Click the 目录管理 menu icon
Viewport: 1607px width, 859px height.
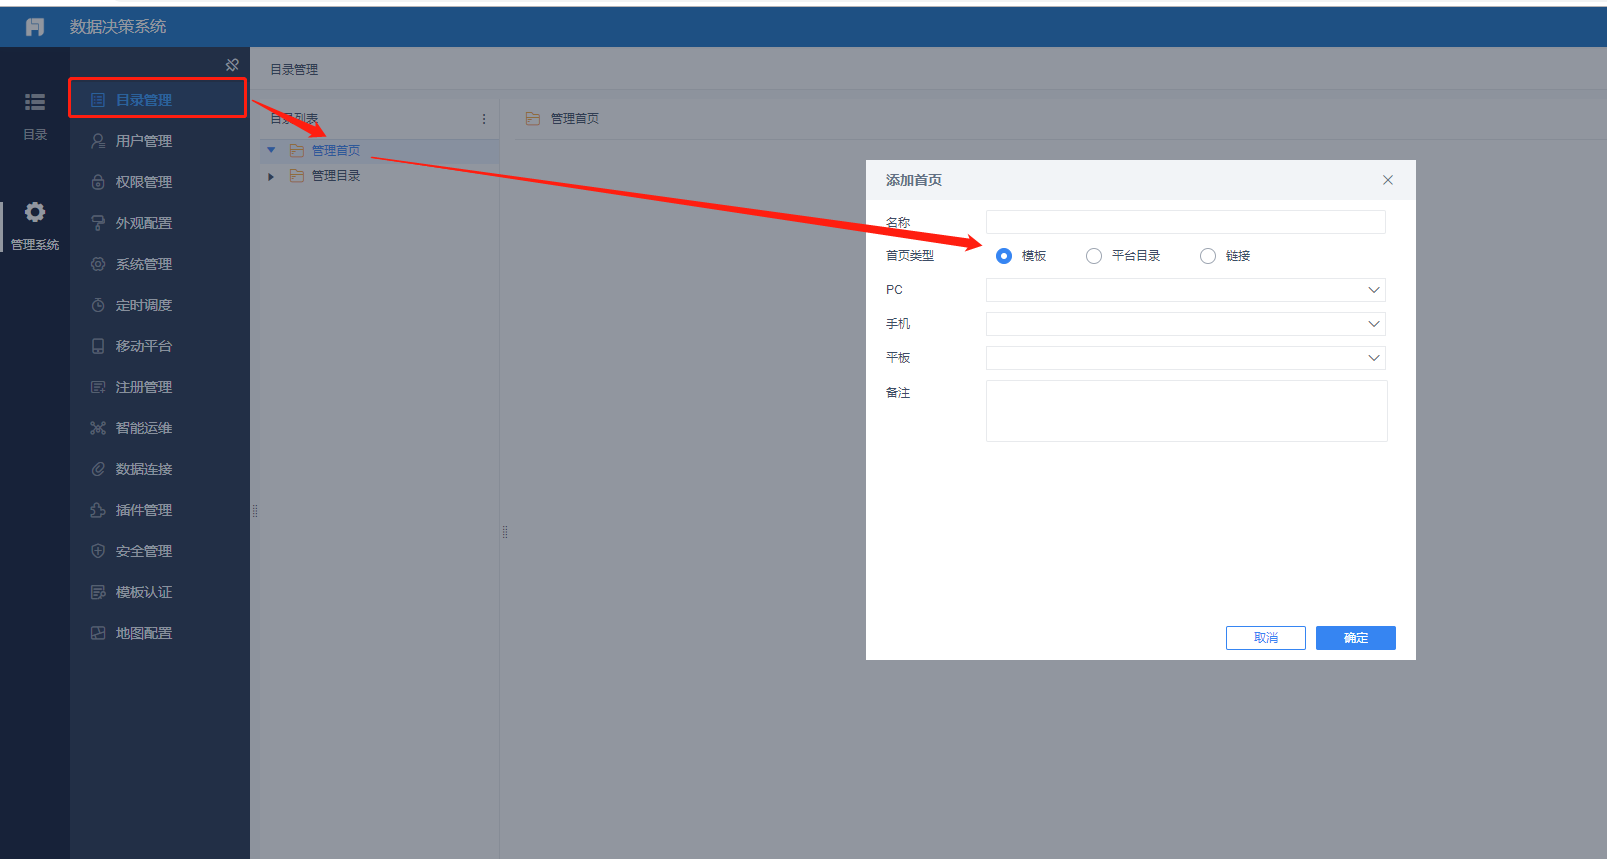tap(98, 100)
